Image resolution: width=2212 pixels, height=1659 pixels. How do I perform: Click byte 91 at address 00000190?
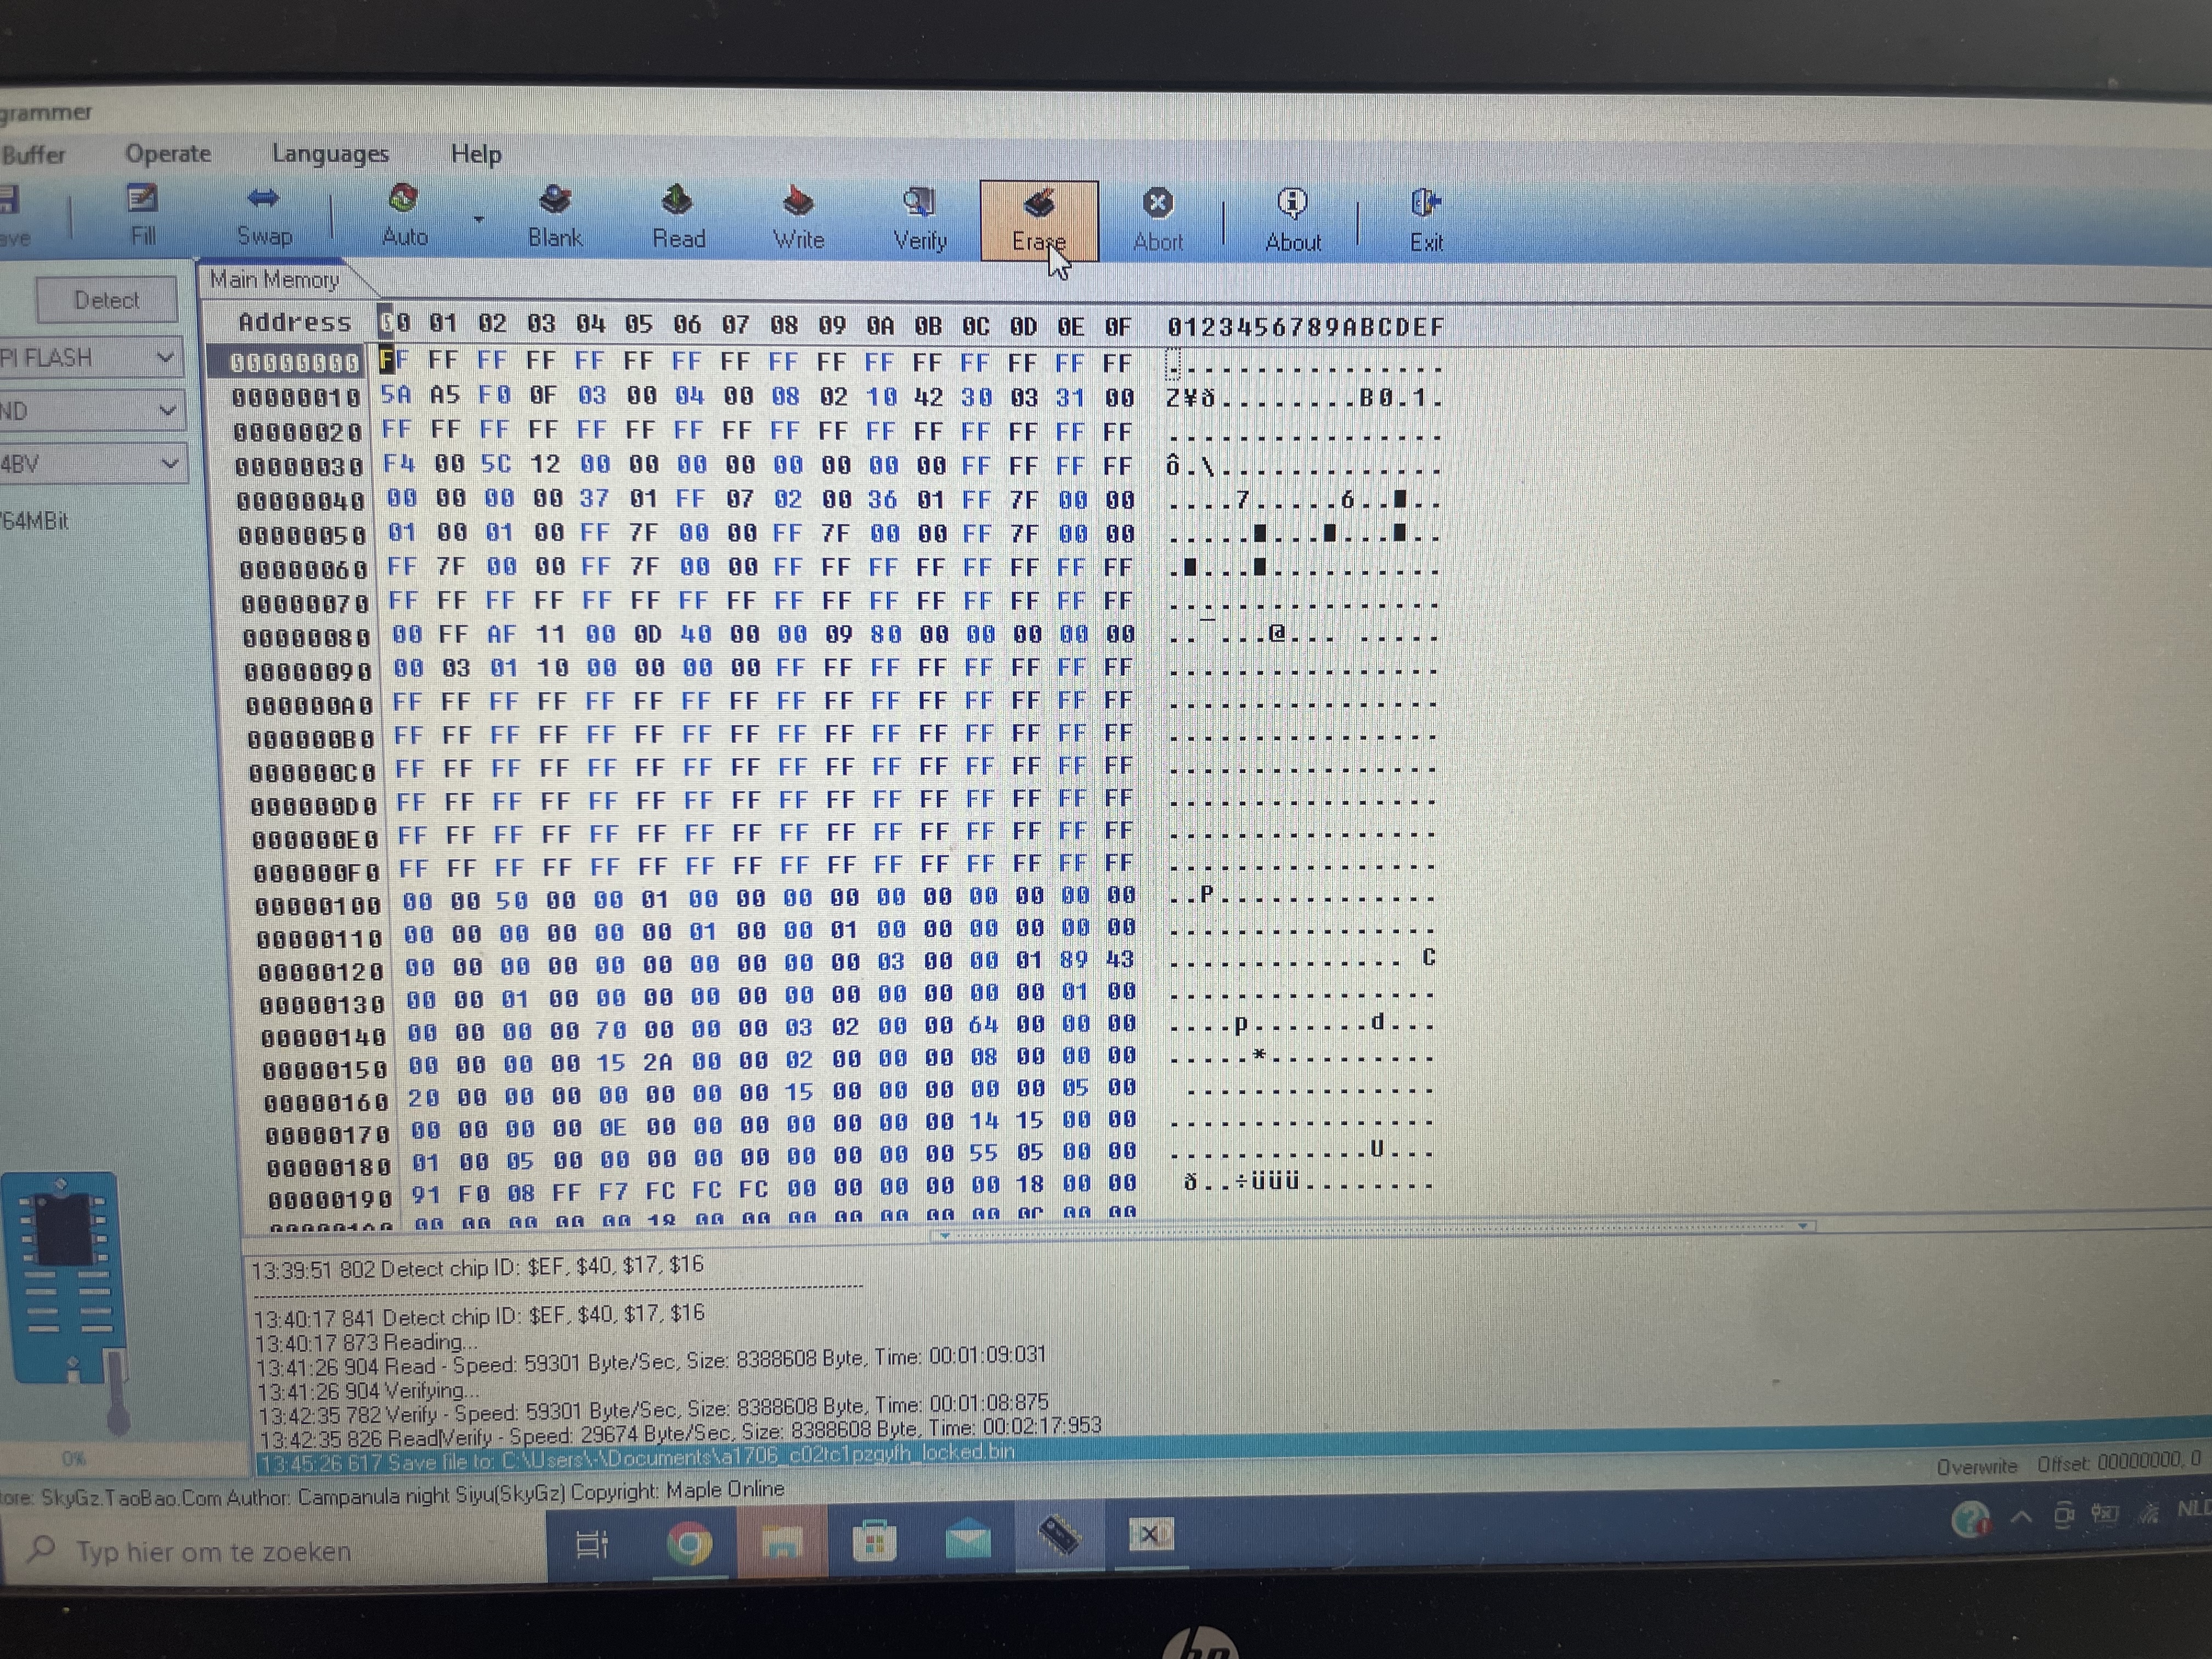click(426, 1194)
